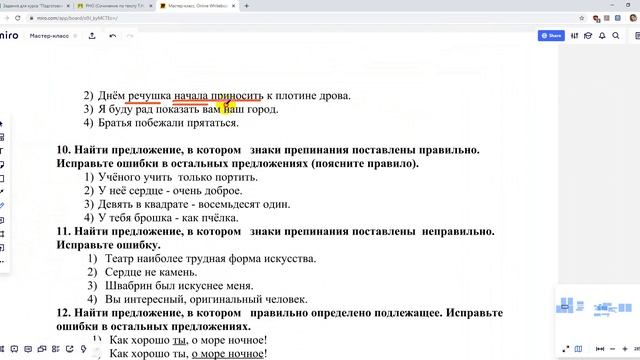Click the export board icon
The width and height of the screenshot is (640, 360).
click(92, 36)
